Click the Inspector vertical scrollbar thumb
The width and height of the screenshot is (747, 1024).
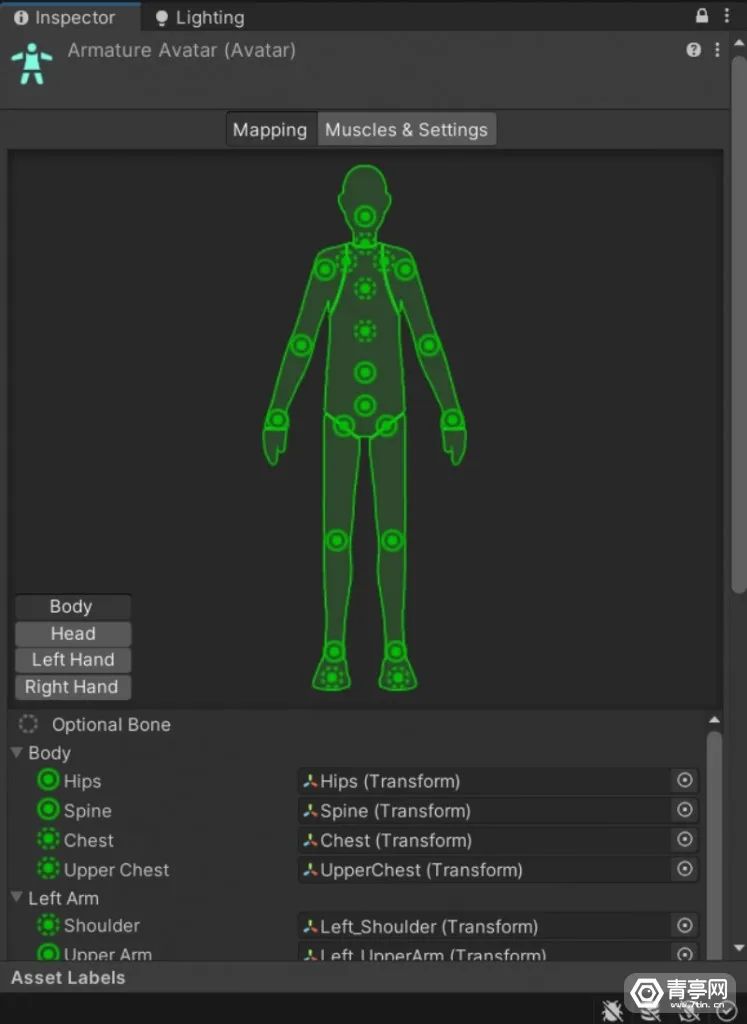(739, 324)
